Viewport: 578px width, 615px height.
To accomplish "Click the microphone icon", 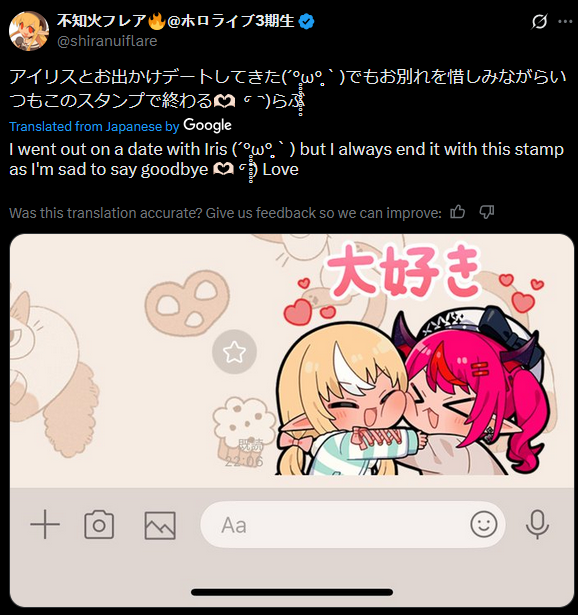I will [x=537, y=524].
